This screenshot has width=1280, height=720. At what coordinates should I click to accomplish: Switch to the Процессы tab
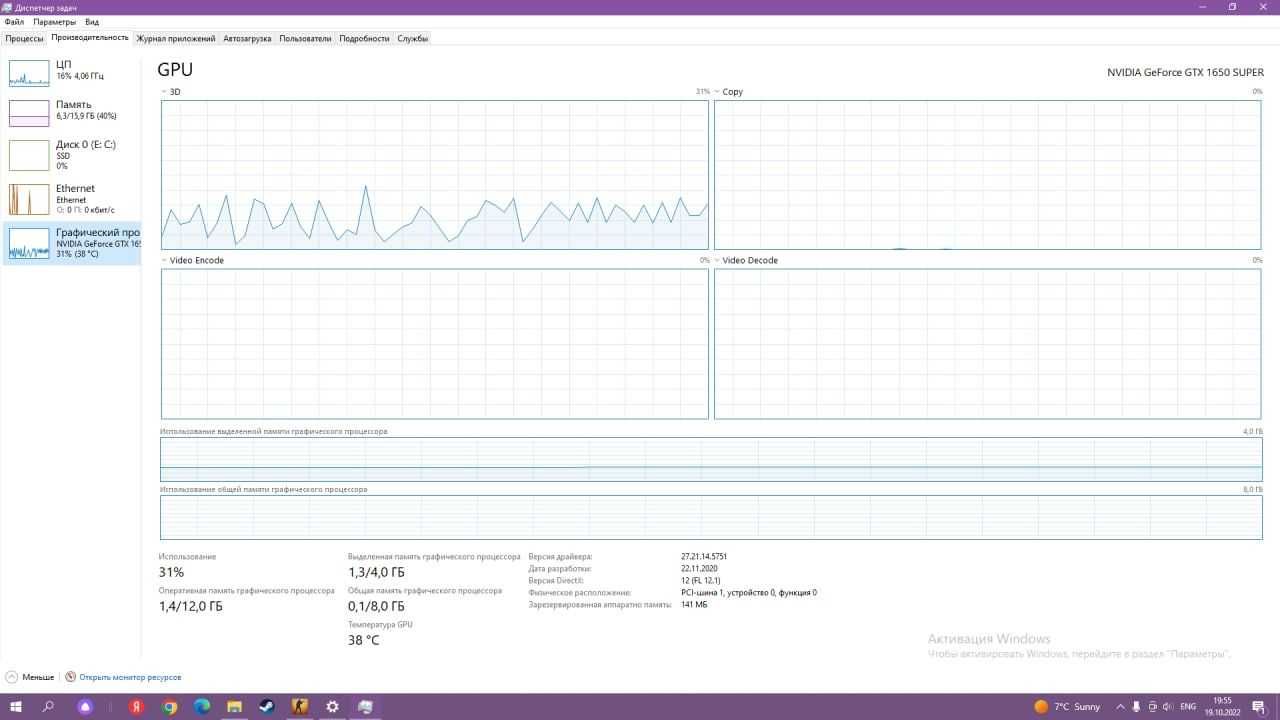point(24,38)
